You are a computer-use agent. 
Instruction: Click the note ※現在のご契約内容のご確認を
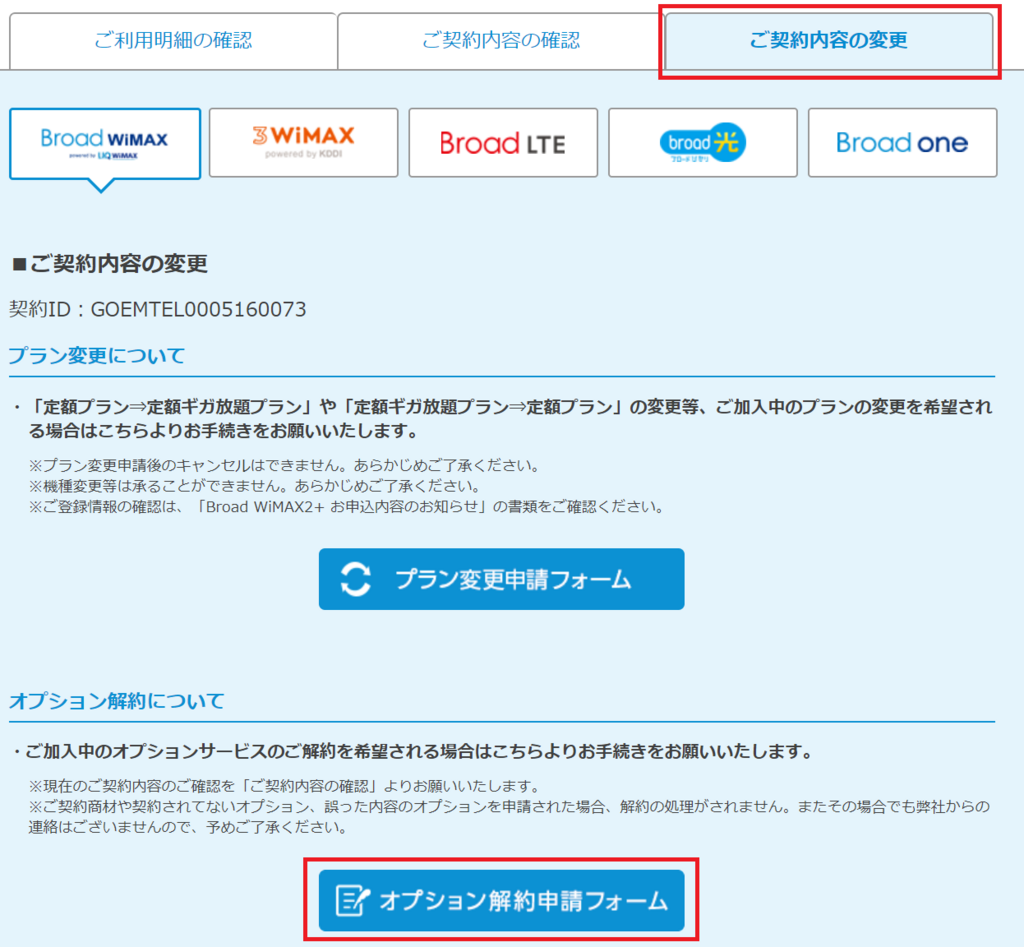[285, 786]
